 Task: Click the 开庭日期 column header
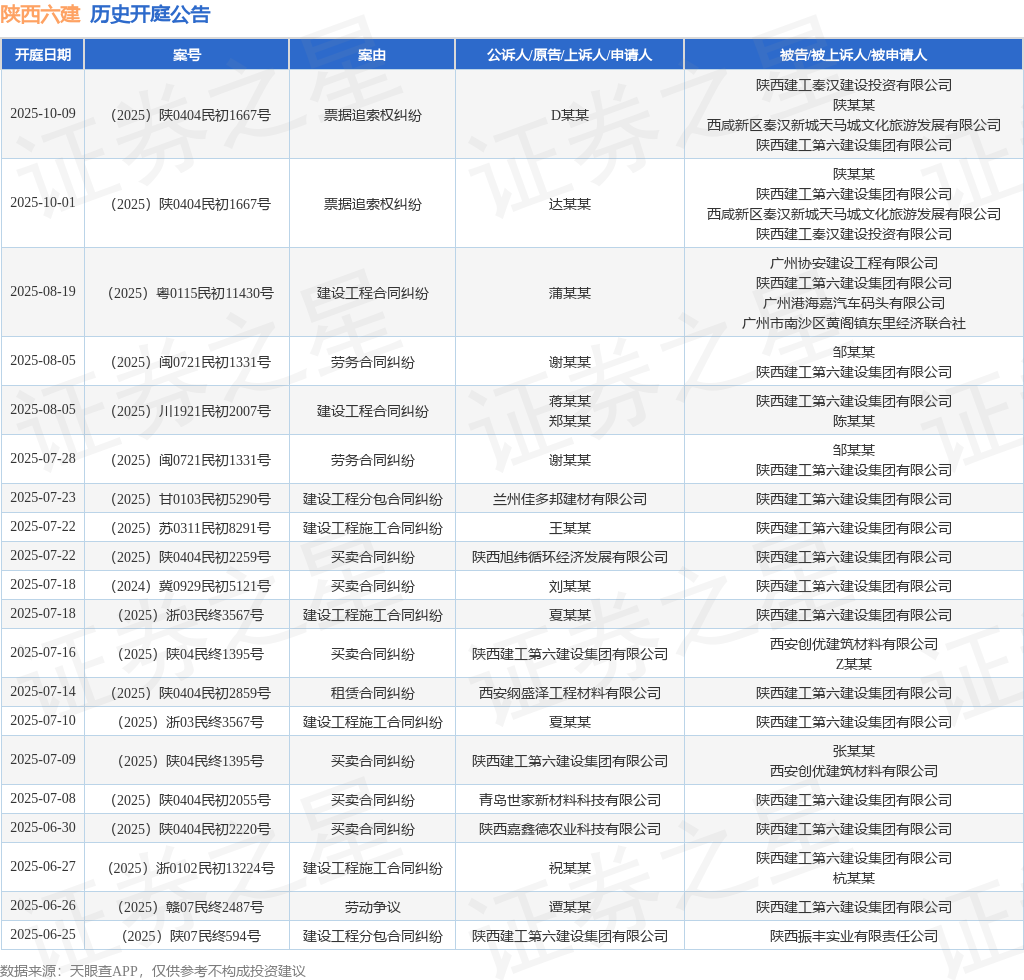point(43,55)
